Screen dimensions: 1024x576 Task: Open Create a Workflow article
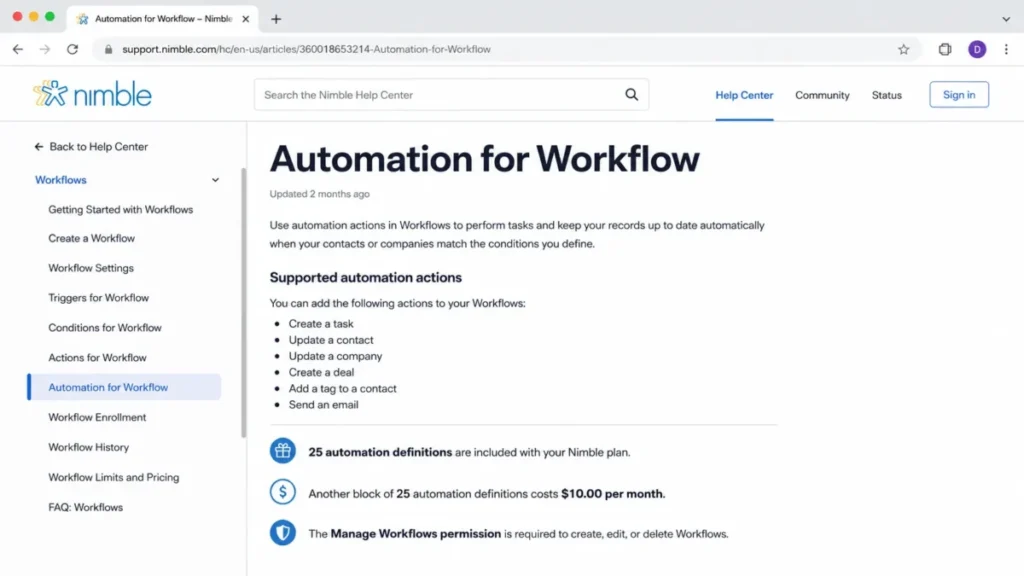(x=91, y=238)
